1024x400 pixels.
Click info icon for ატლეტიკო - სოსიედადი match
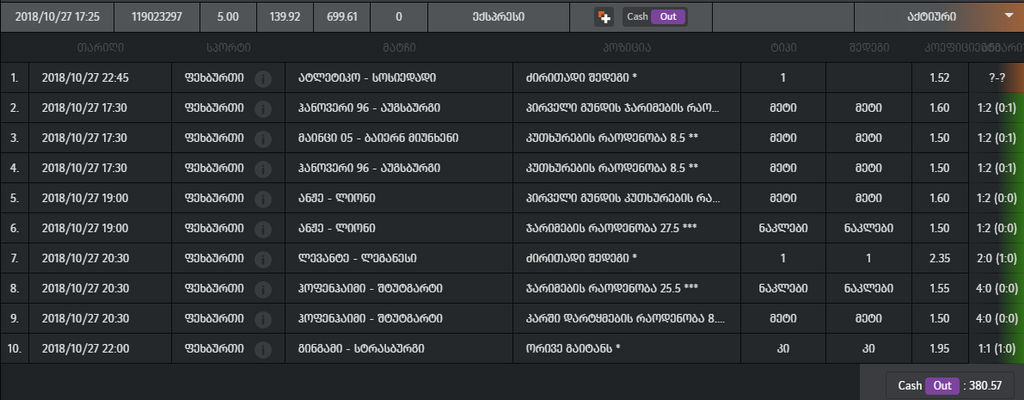coord(263,78)
